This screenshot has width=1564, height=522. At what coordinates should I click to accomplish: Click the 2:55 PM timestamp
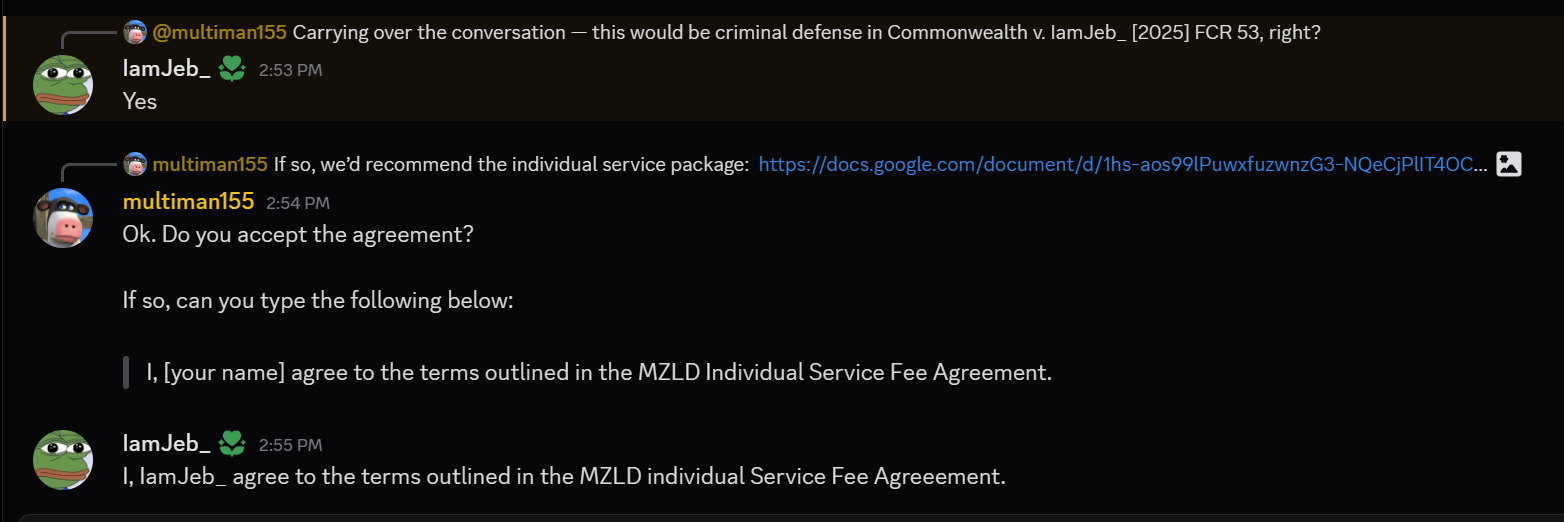[290, 444]
